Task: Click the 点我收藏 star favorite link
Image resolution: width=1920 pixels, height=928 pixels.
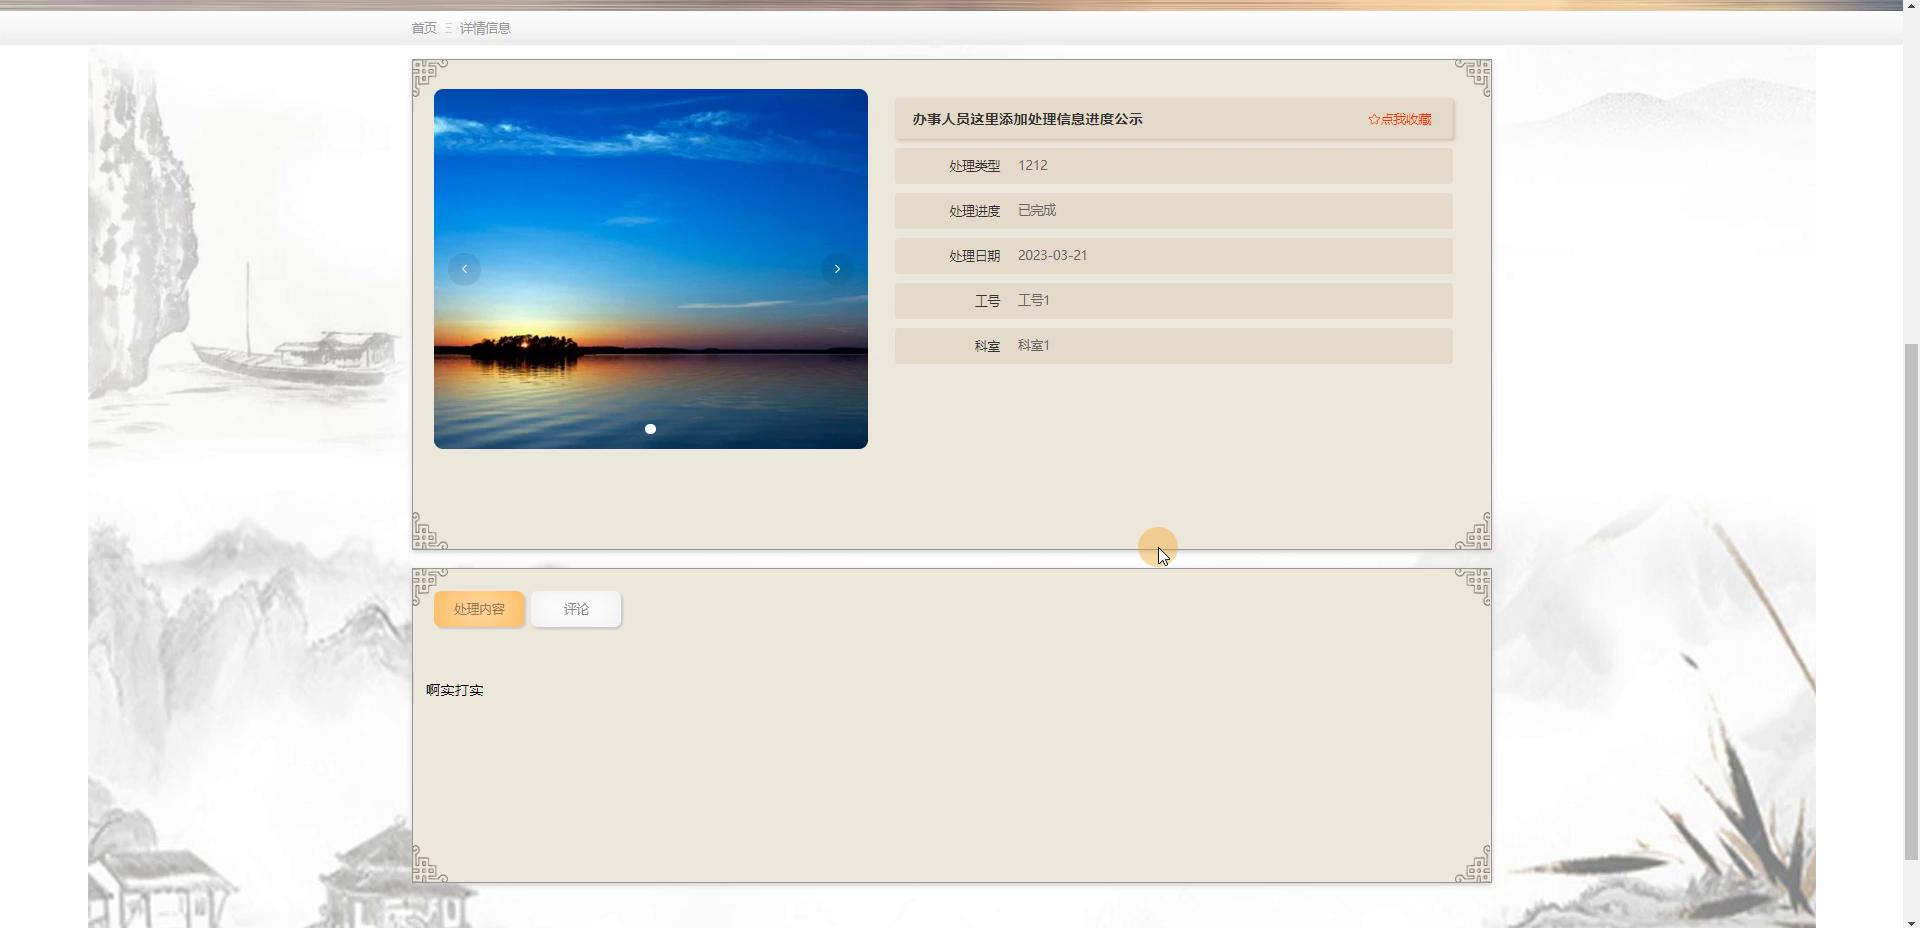Action: click(x=1400, y=119)
